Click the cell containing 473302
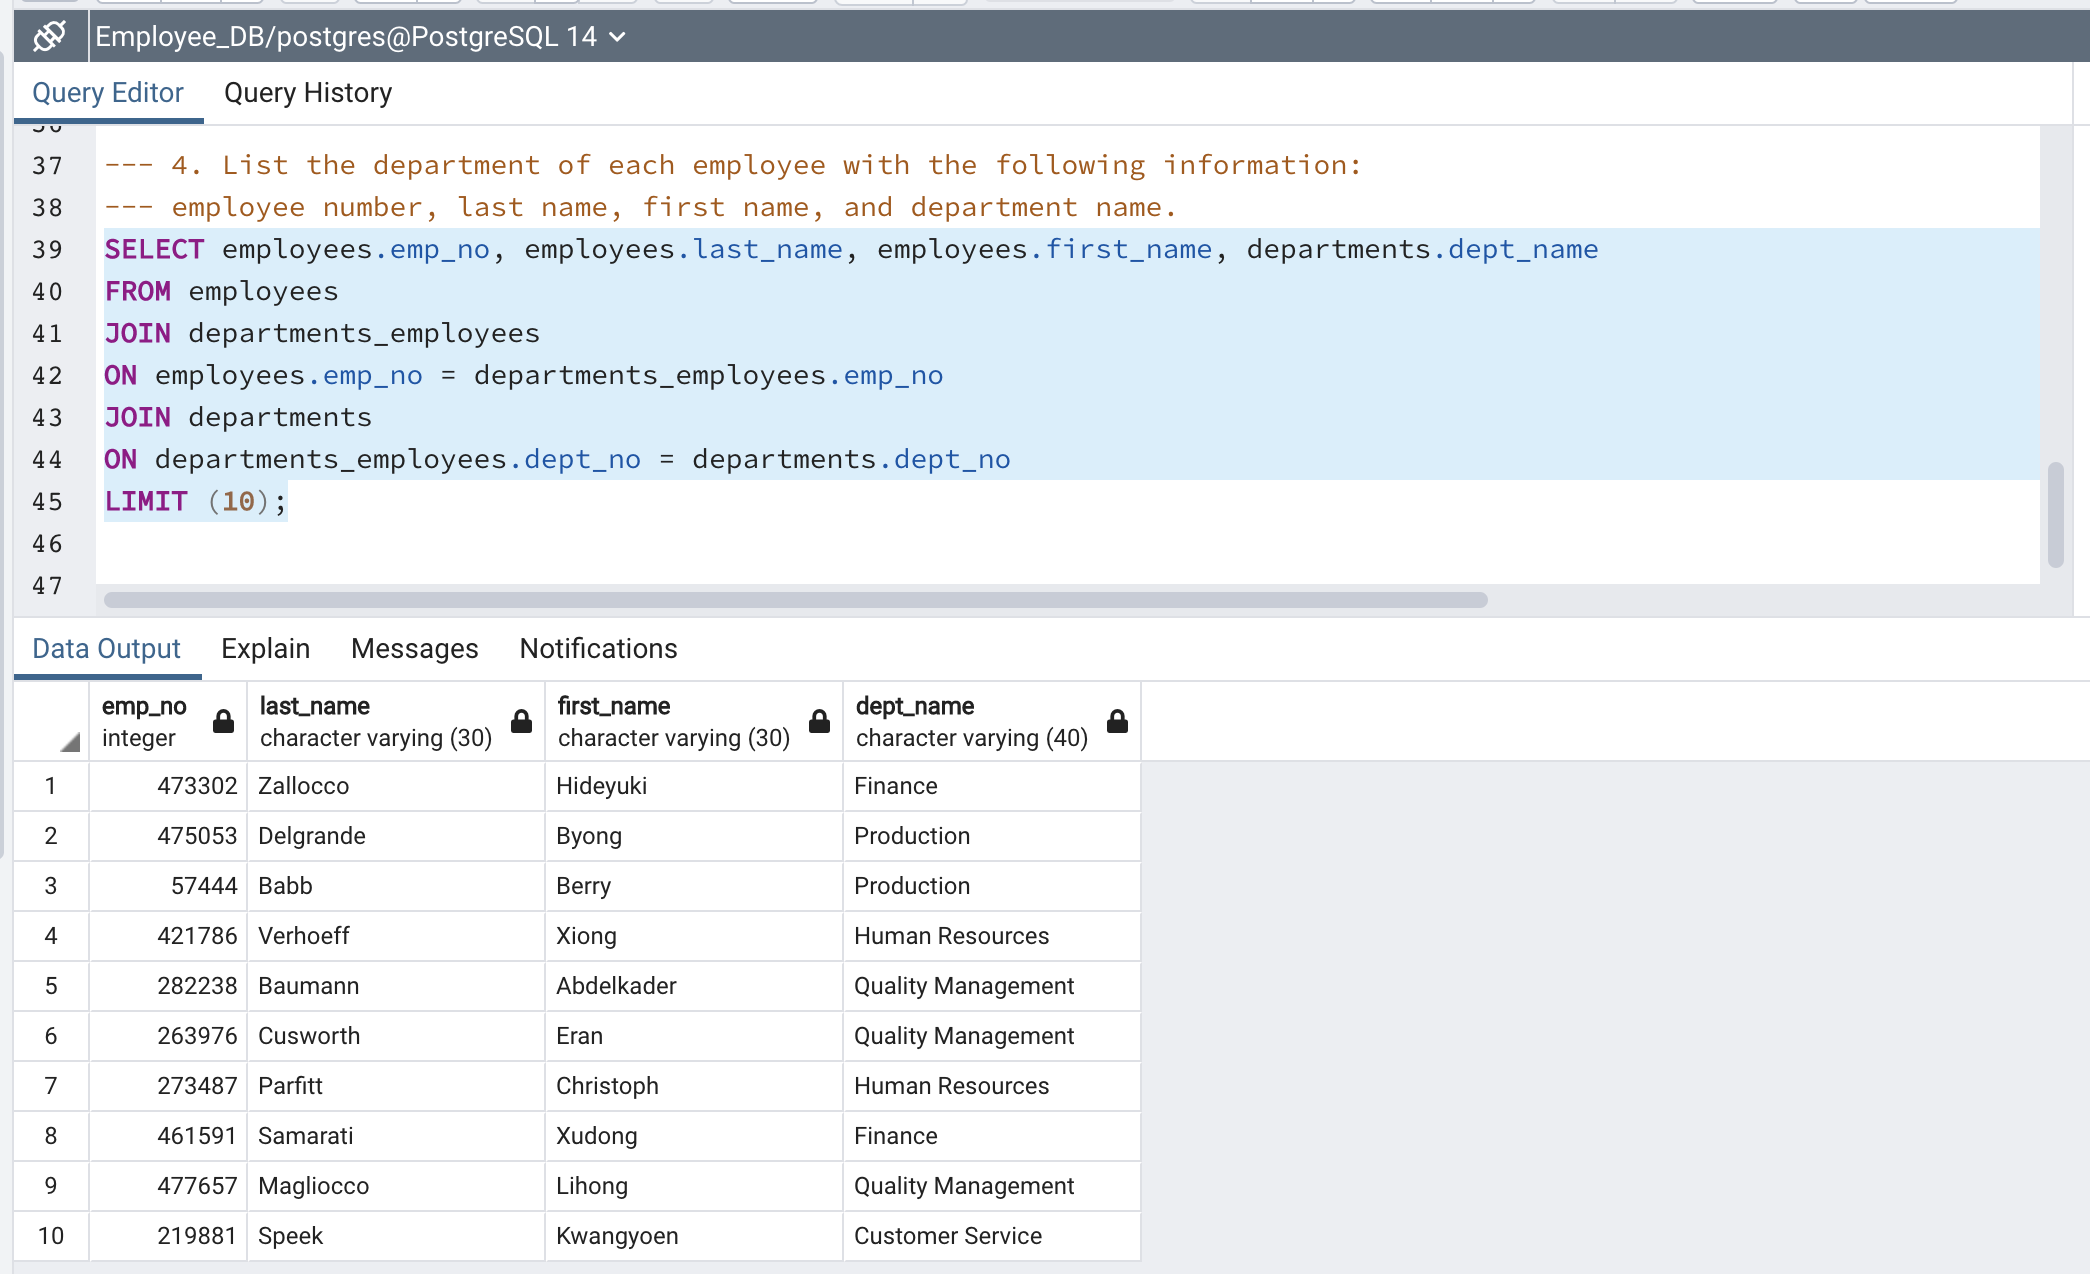Image resolution: width=2090 pixels, height=1274 pixels. [x=168, y=786]
